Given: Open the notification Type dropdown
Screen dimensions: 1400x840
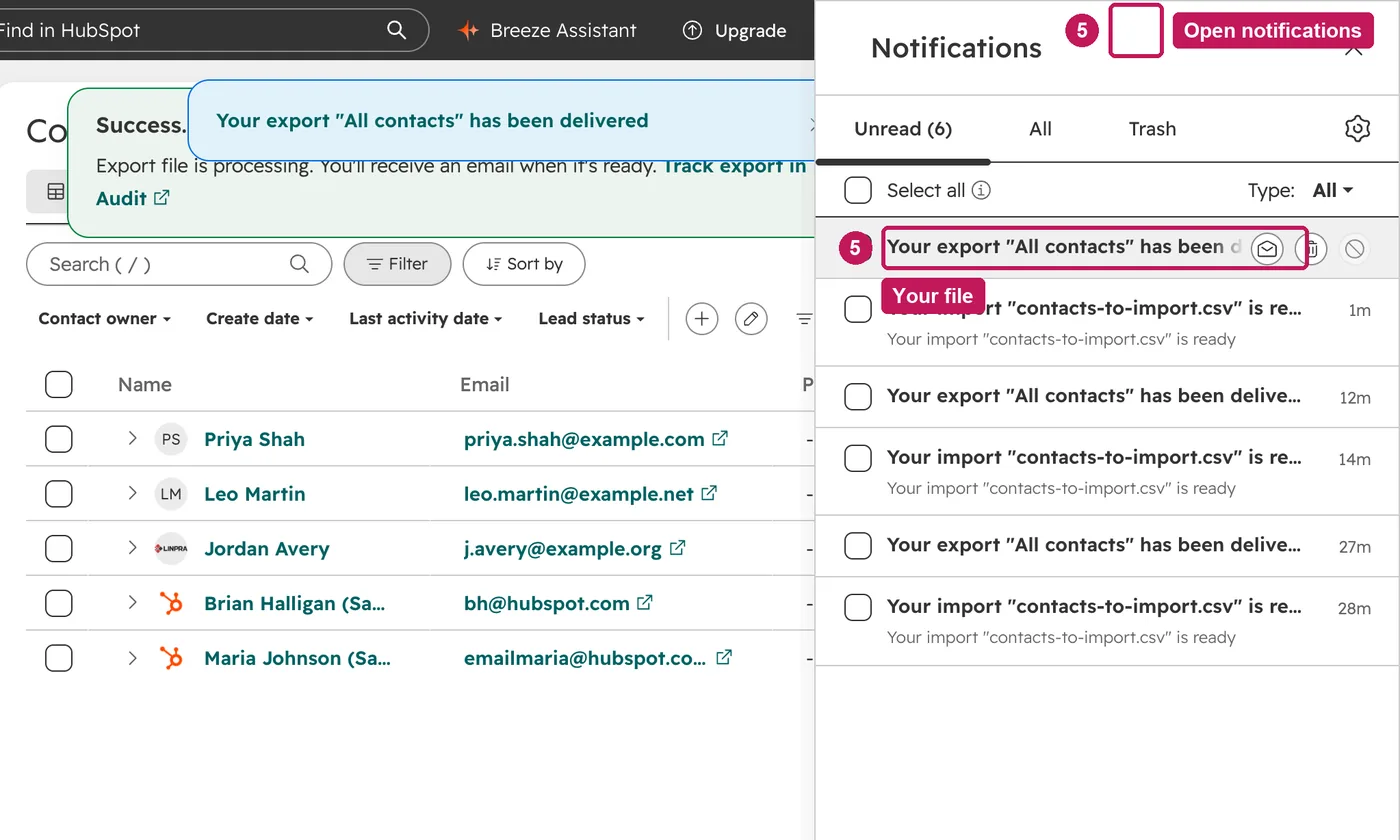Looking at the screenshot, I should (x=1333, y=190).
